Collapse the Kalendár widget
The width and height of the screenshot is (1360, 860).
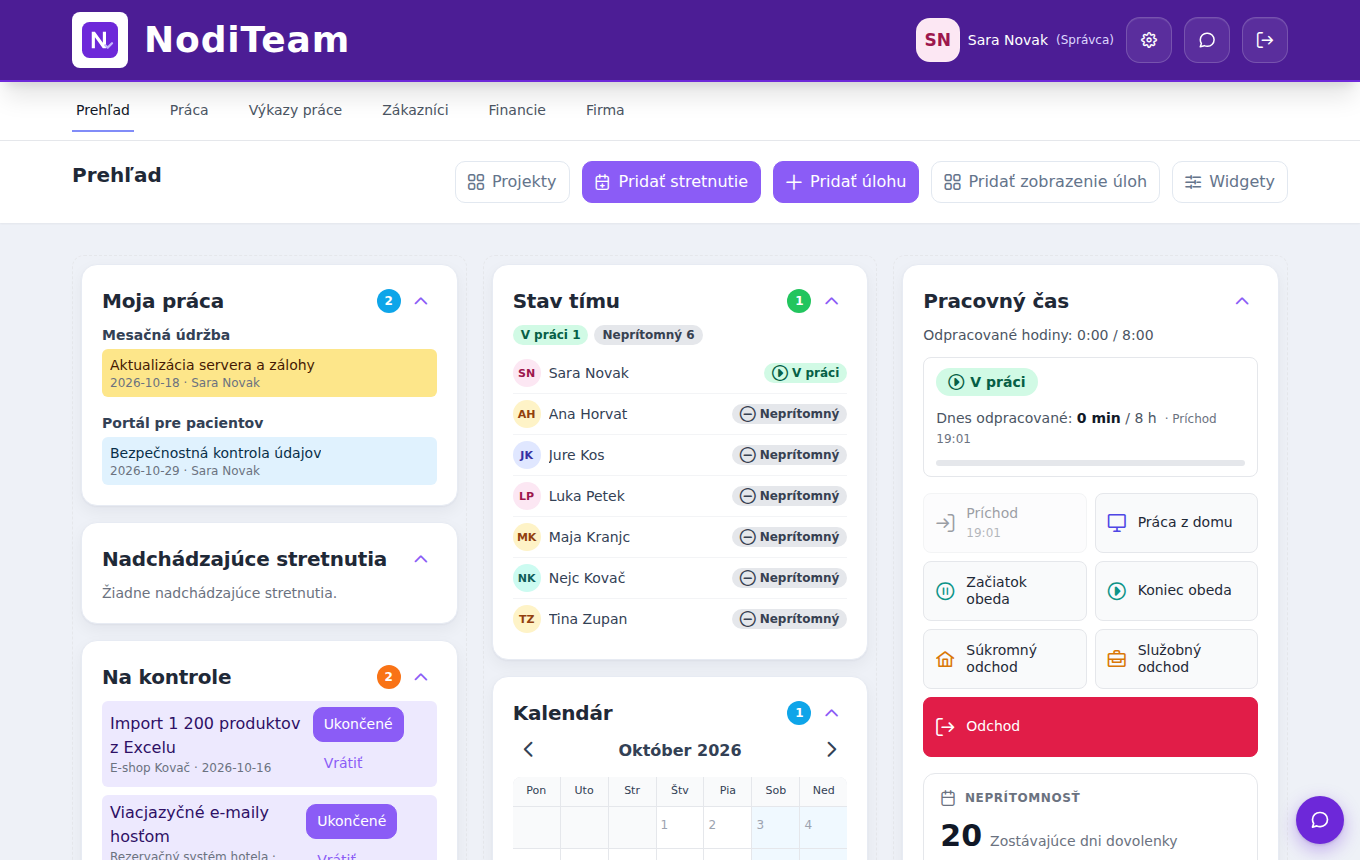(831, 713)
